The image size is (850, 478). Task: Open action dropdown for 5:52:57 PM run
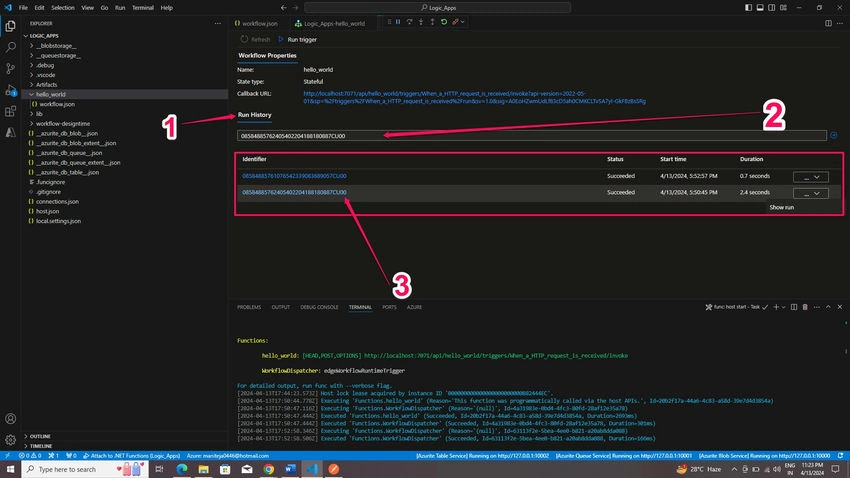pyautogui.click(x=811, y=177)
